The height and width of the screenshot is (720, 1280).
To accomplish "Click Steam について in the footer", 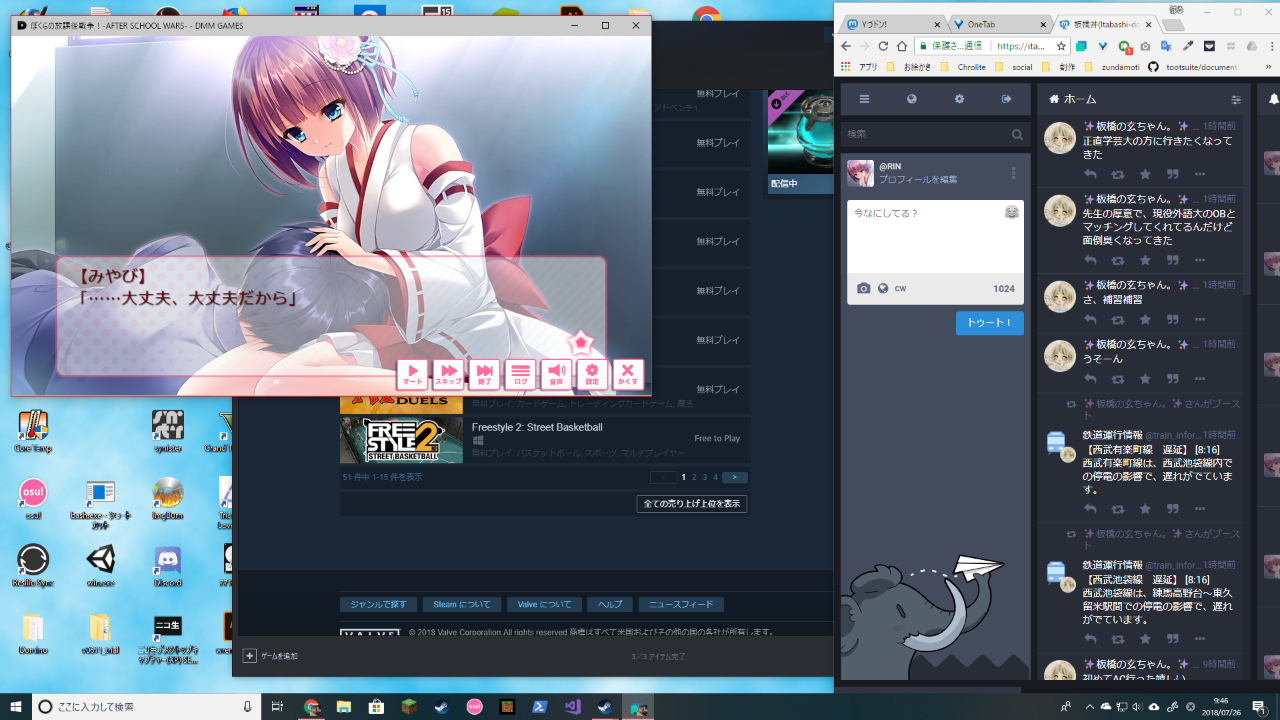I will 461,604.
